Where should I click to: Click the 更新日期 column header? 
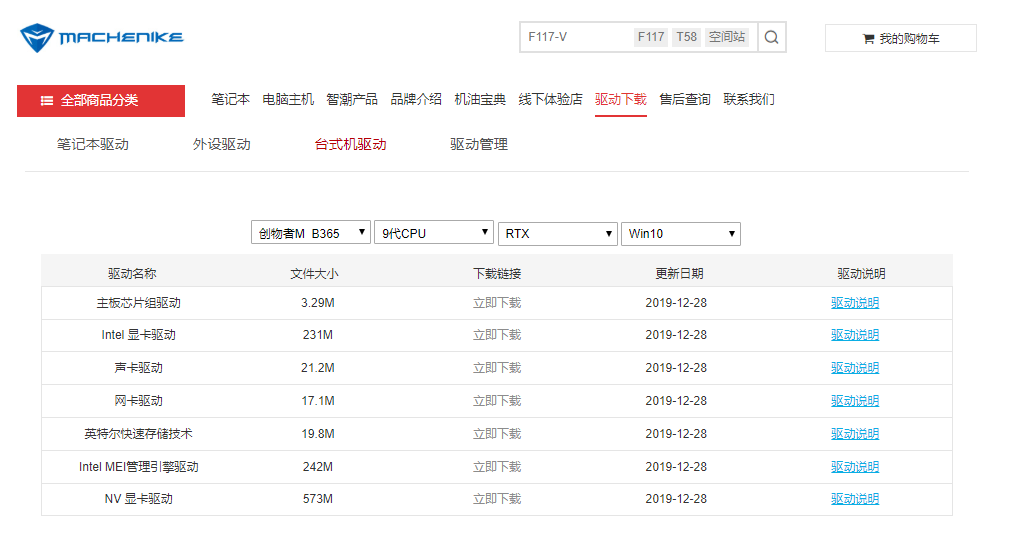pos(679,273)
